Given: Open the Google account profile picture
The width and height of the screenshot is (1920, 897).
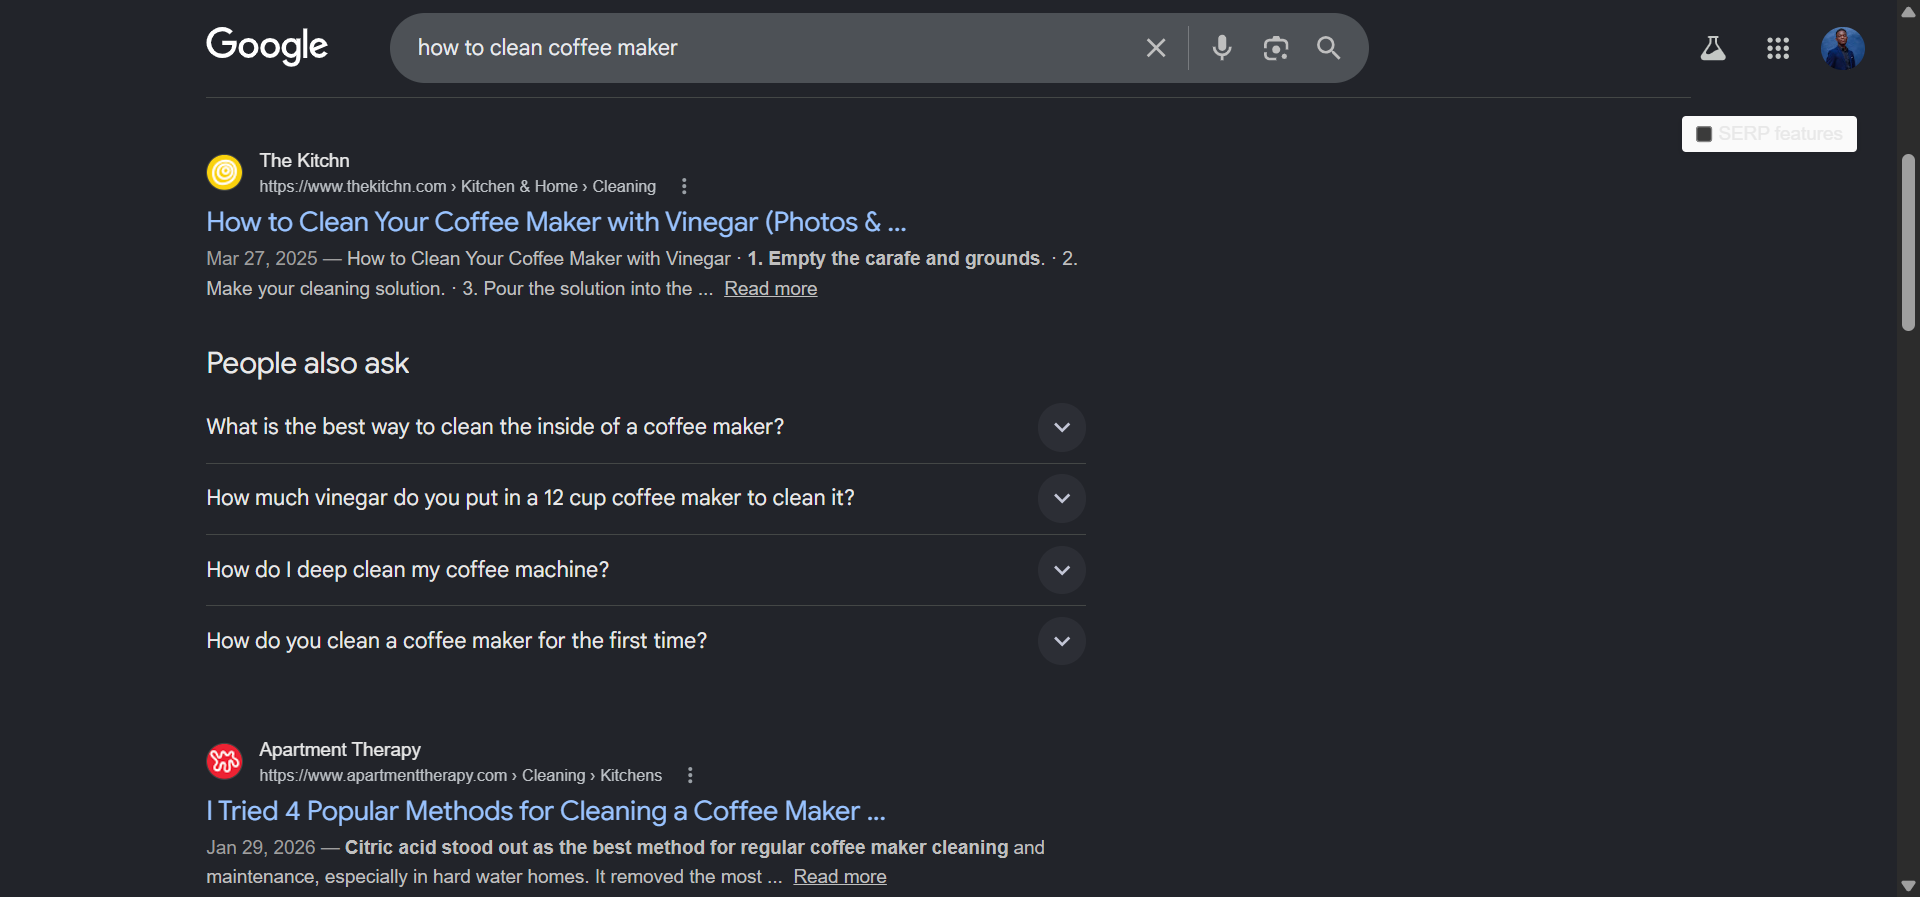Looking at the screenshot, I should (1842, 48).
